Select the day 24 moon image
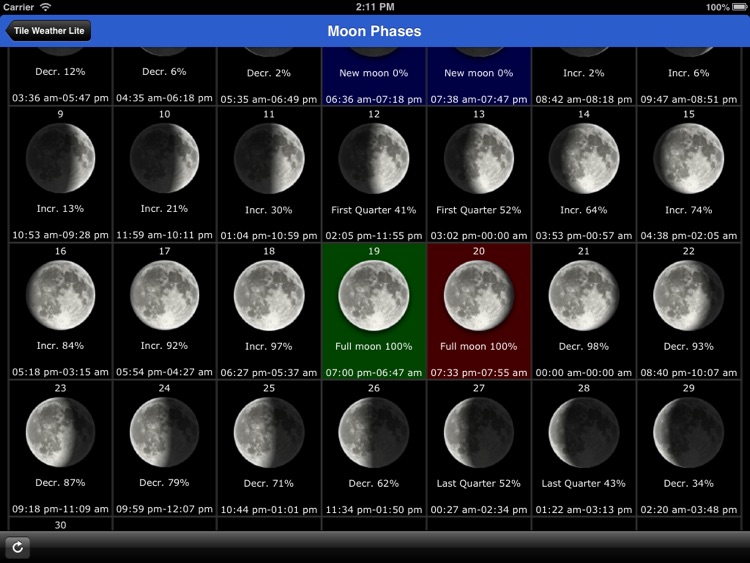Screen dimensions: 750x563 pyautogui.click(x=165, y=432)
